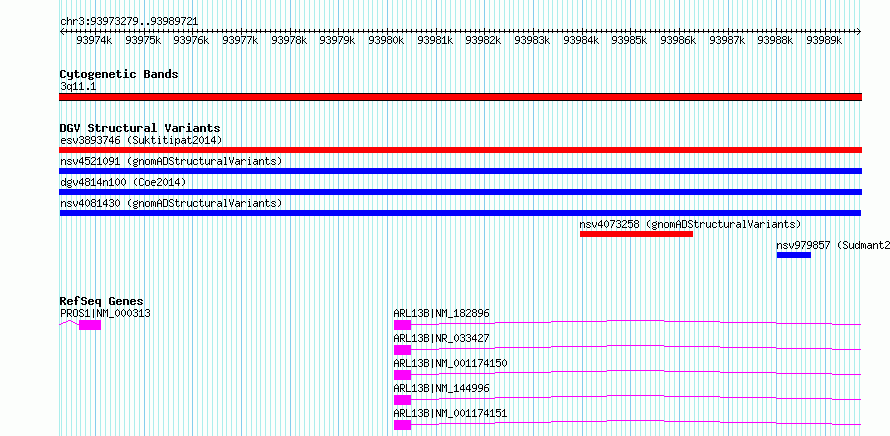Image resolution: width=890 pixels, height=436 pixels.
Task: Click the dgv4814n100 (Coe2014) variant label
Action: 123,182
